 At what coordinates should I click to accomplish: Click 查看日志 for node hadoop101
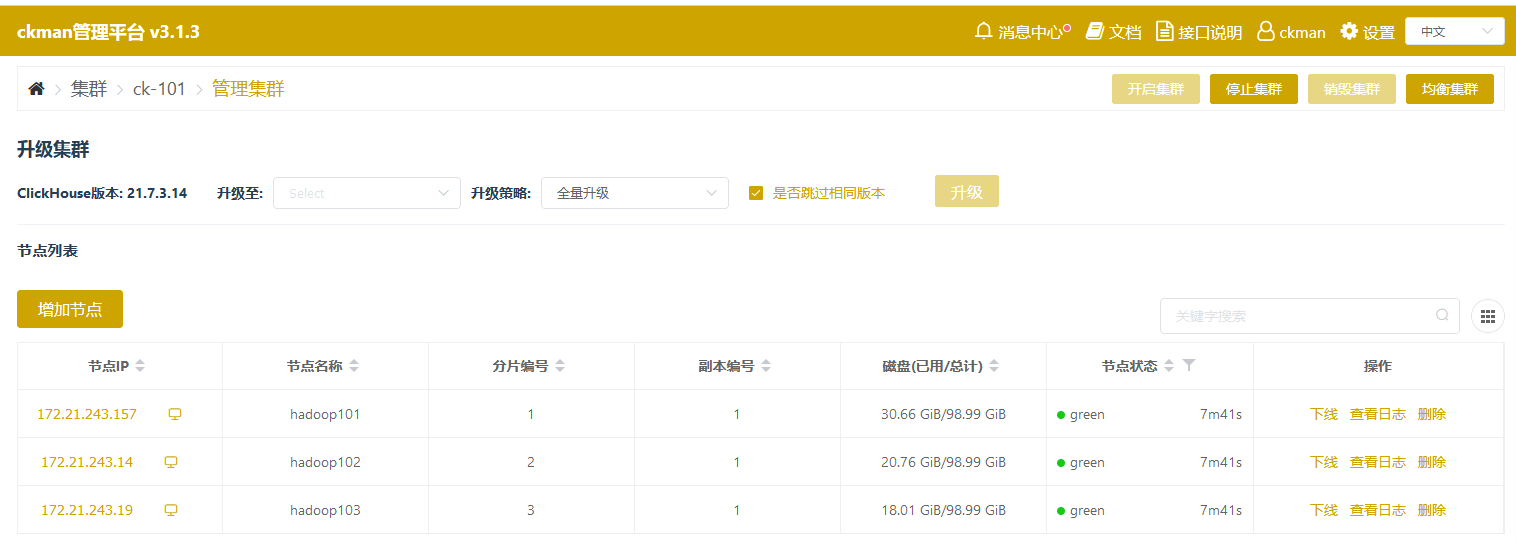1378,414
